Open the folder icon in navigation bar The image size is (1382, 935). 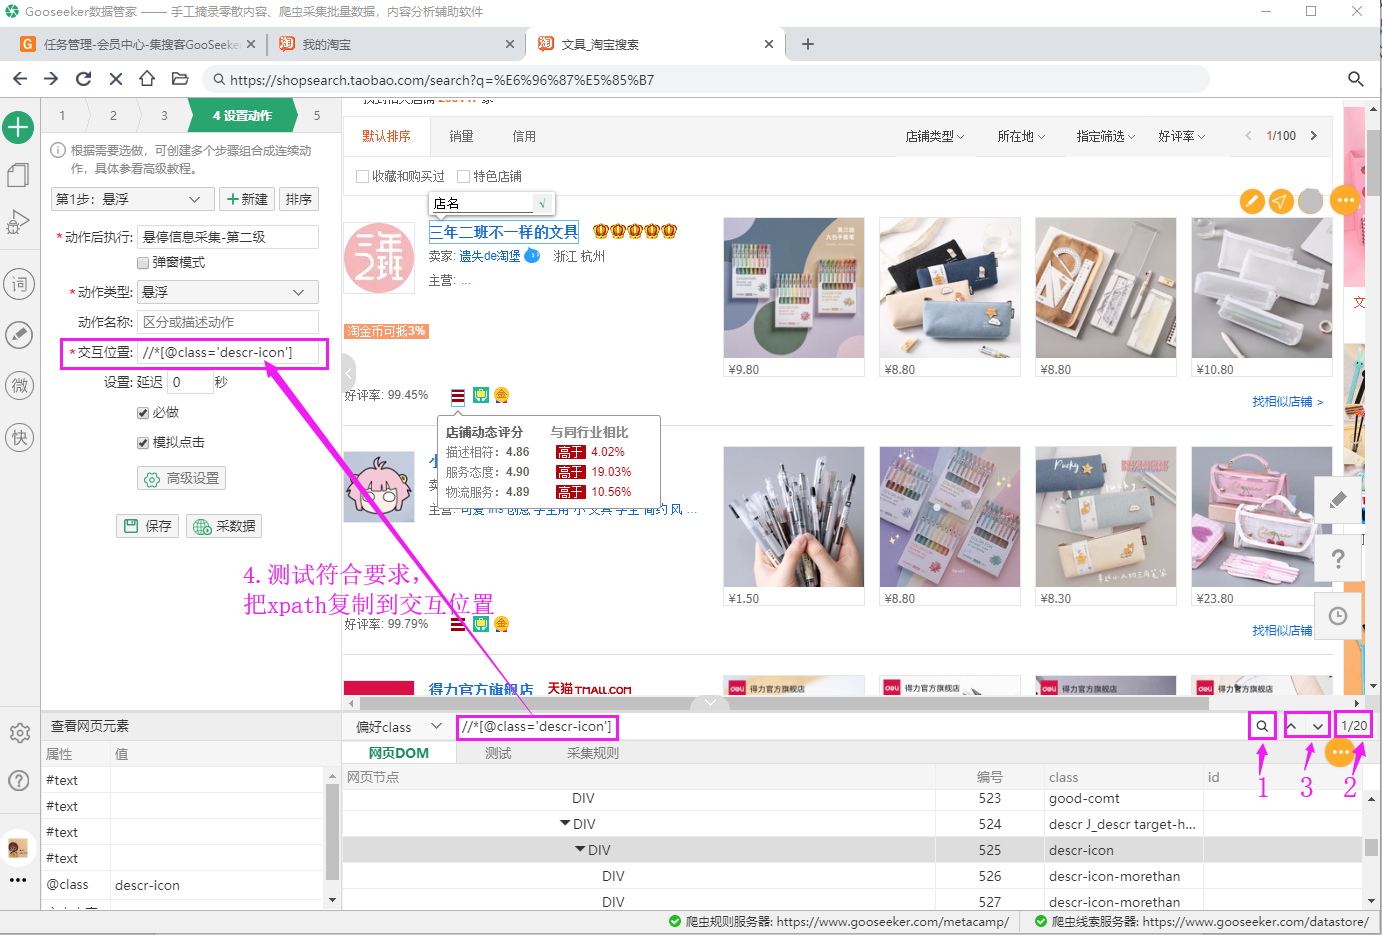click(180, 79)
